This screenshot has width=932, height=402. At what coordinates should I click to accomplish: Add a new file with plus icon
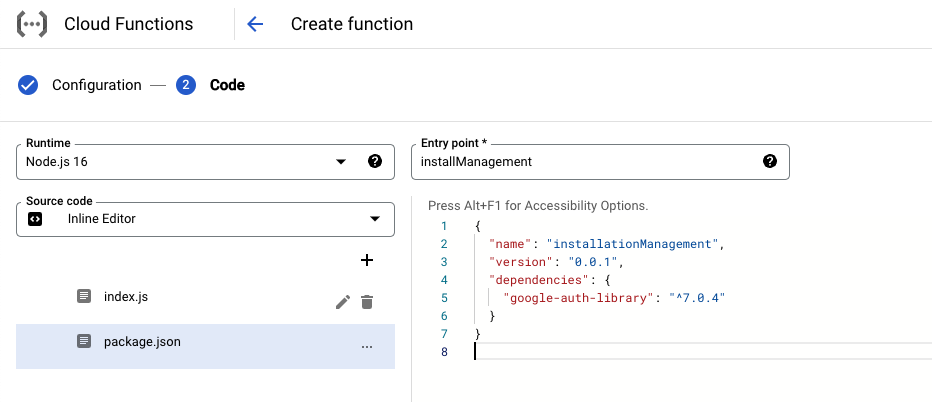pos(367,260)
